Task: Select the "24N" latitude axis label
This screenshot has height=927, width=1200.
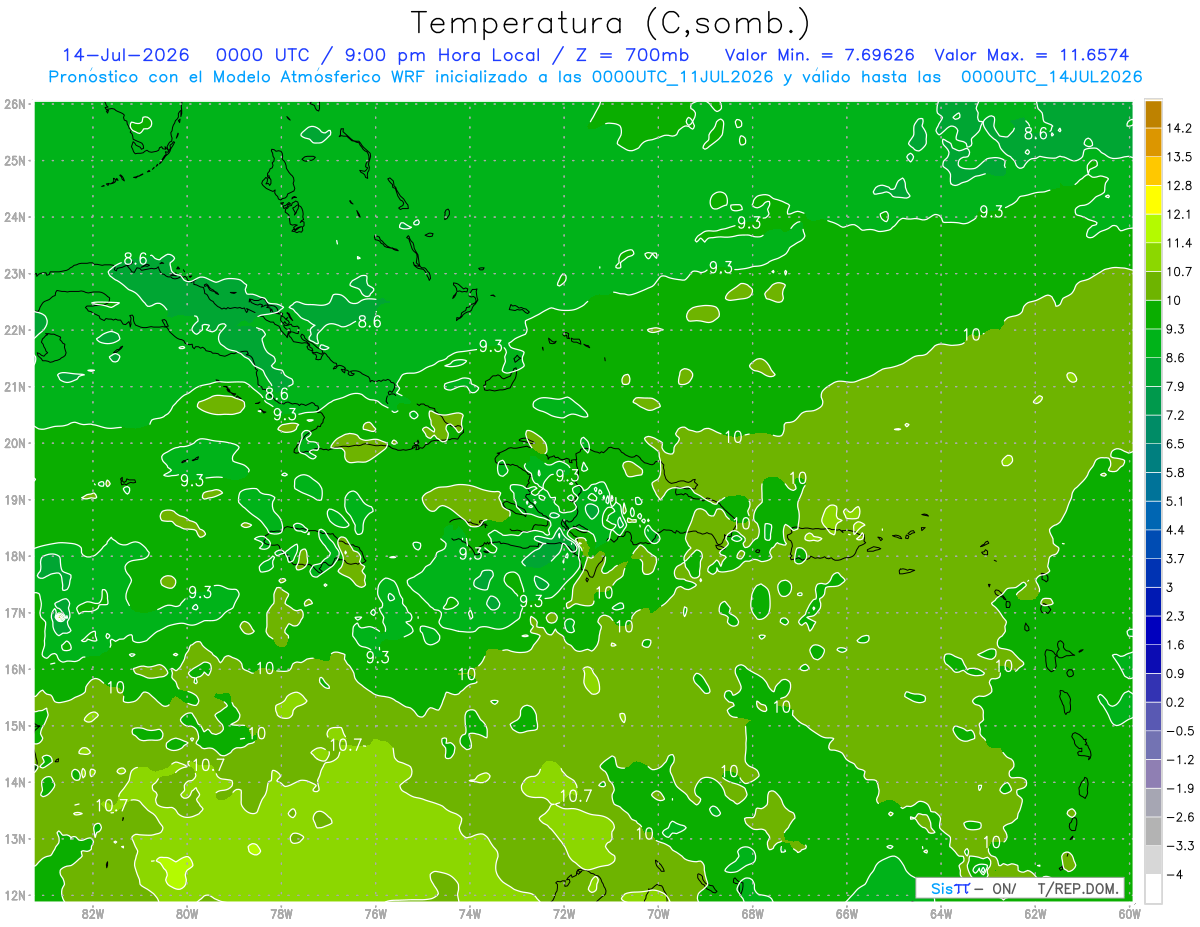Action: click(15, 217)
